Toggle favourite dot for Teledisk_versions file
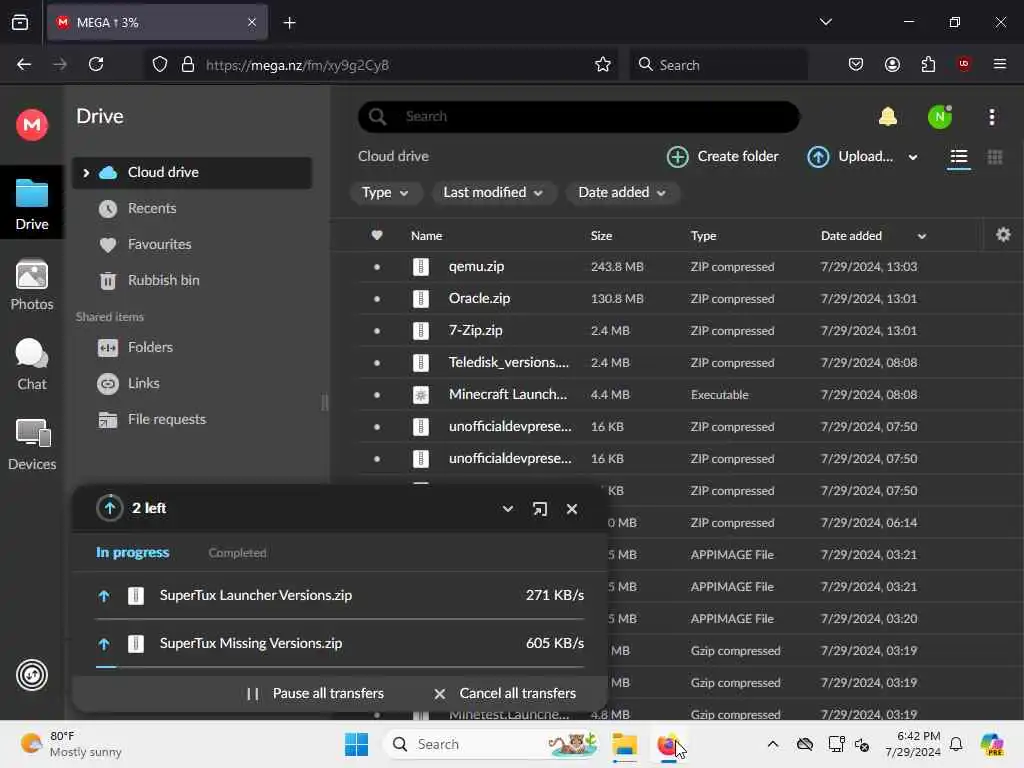Viewport: 1024px width, 768px height. tap(377, 363)
